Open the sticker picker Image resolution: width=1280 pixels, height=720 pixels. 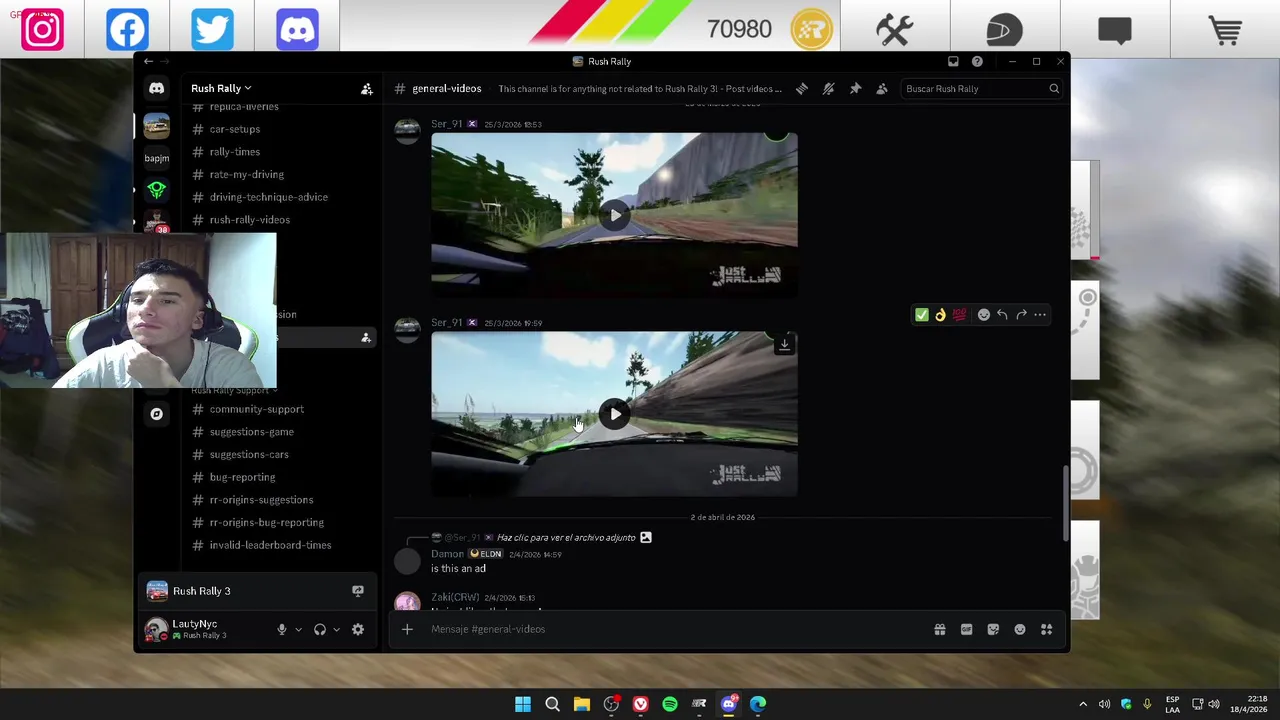pyautogui.click(x=993, y=629)
